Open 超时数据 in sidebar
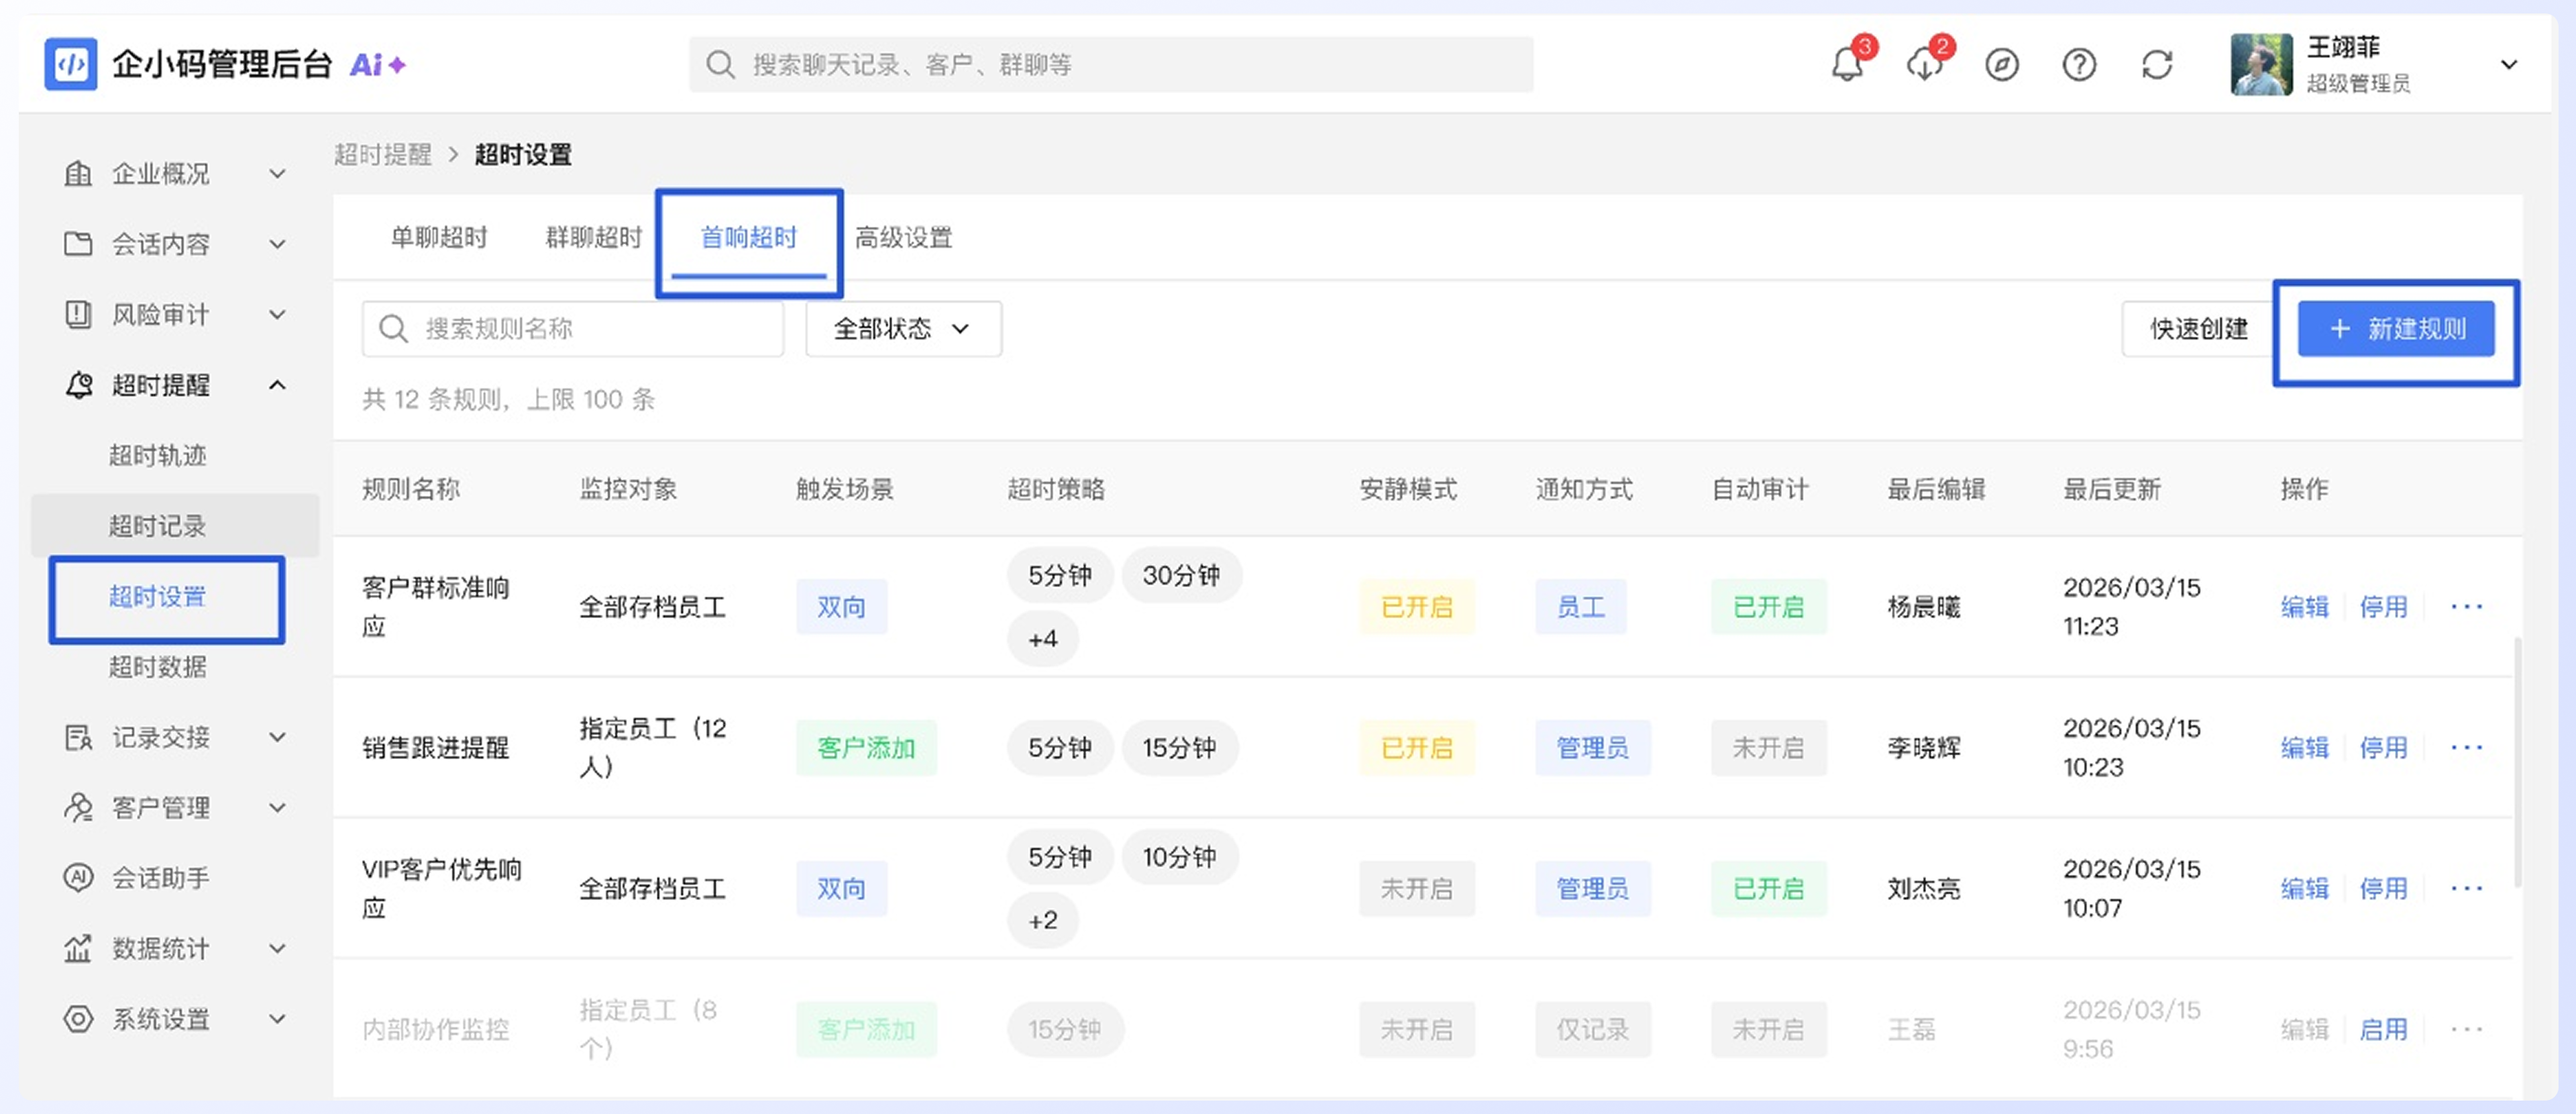The image size is (2576, 1114). pos(158,667)
